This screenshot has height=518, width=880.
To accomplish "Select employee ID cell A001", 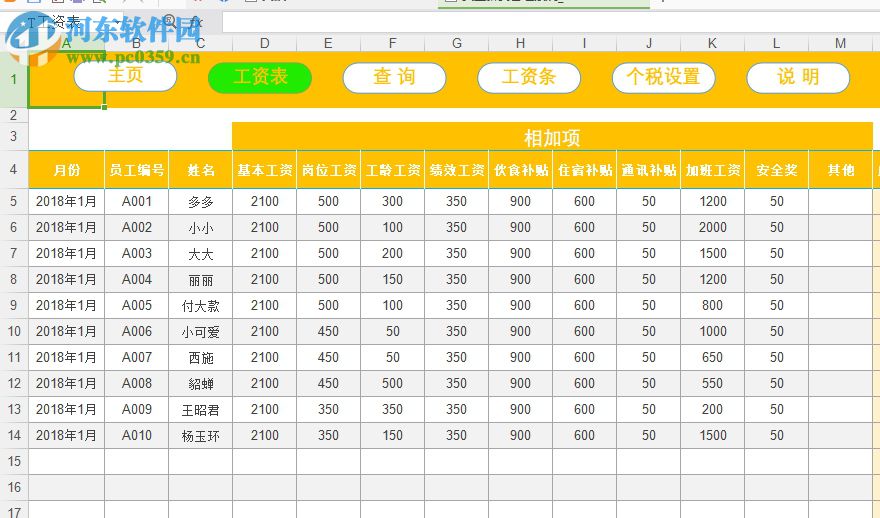I will (136, 201).
